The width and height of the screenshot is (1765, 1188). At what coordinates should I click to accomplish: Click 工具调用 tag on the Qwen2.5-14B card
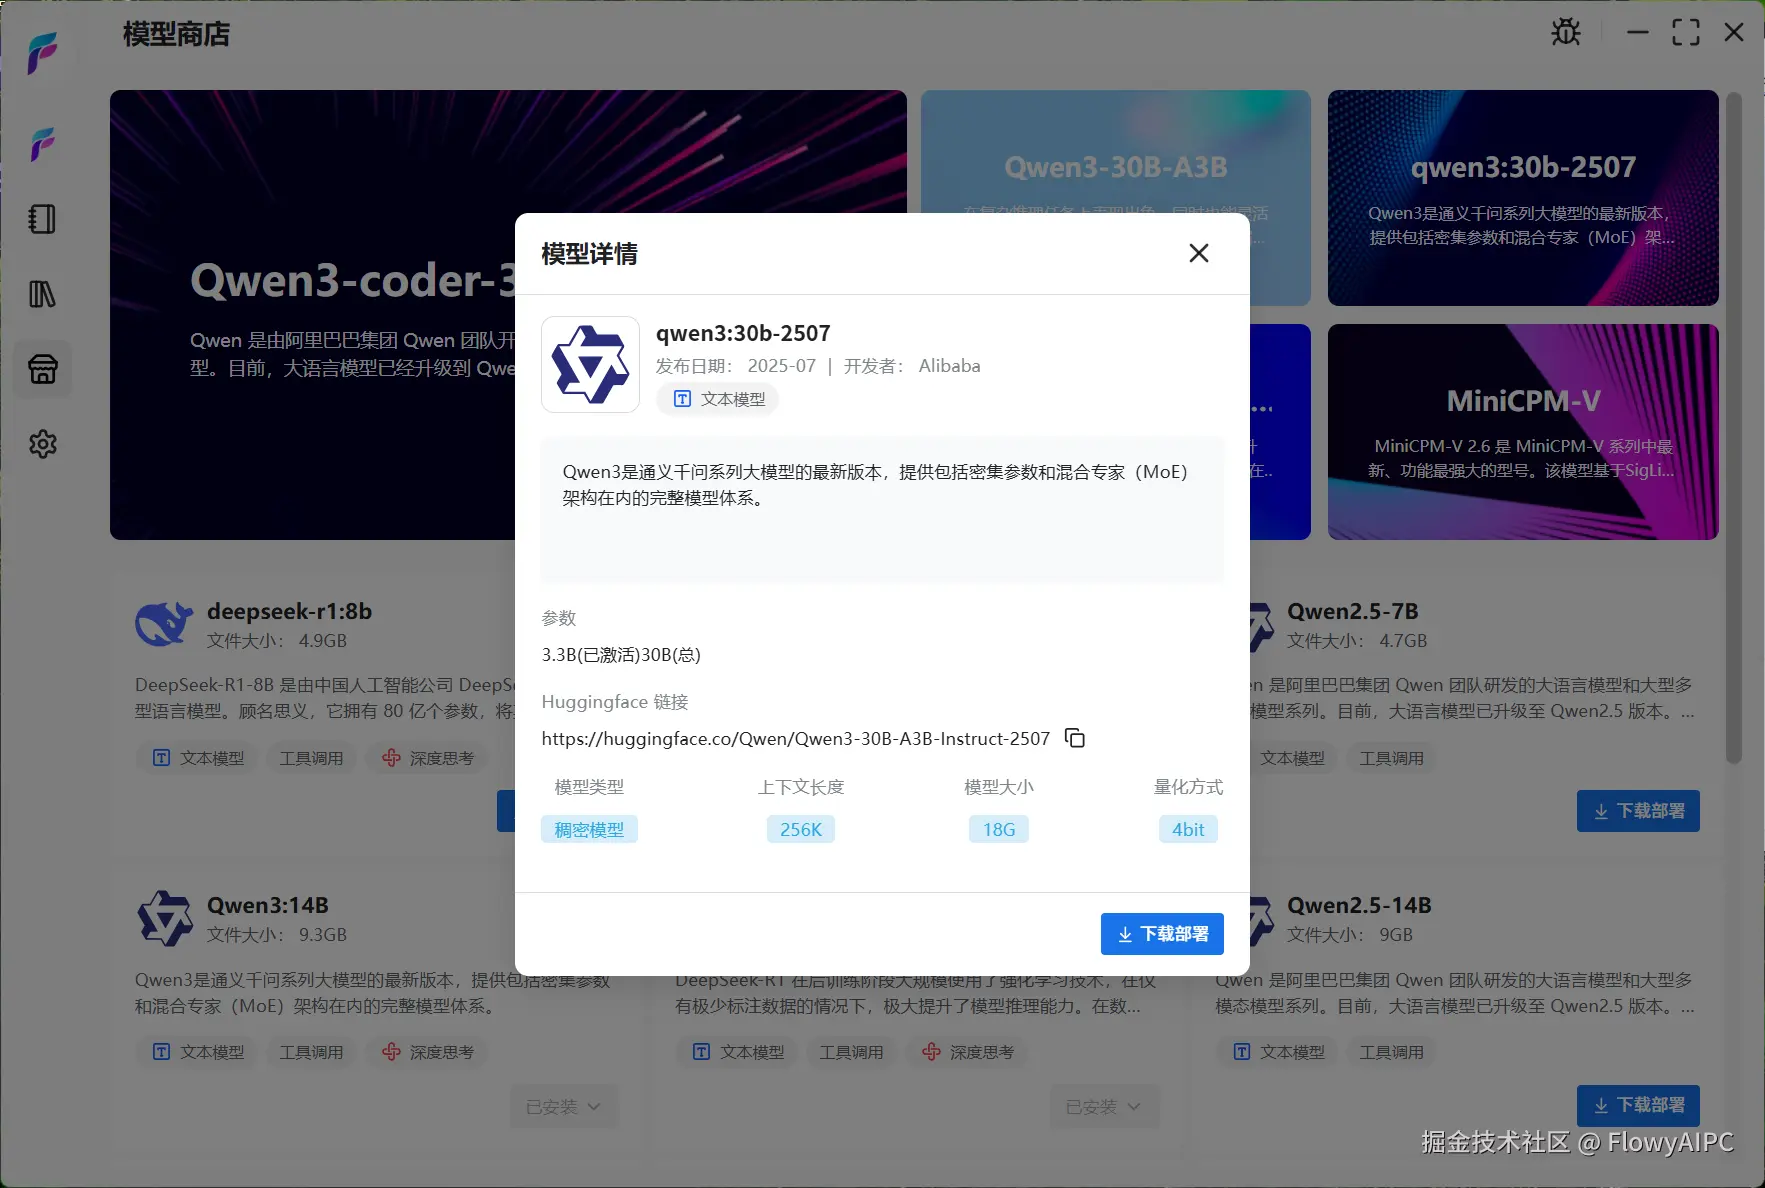[1391, 1052]
